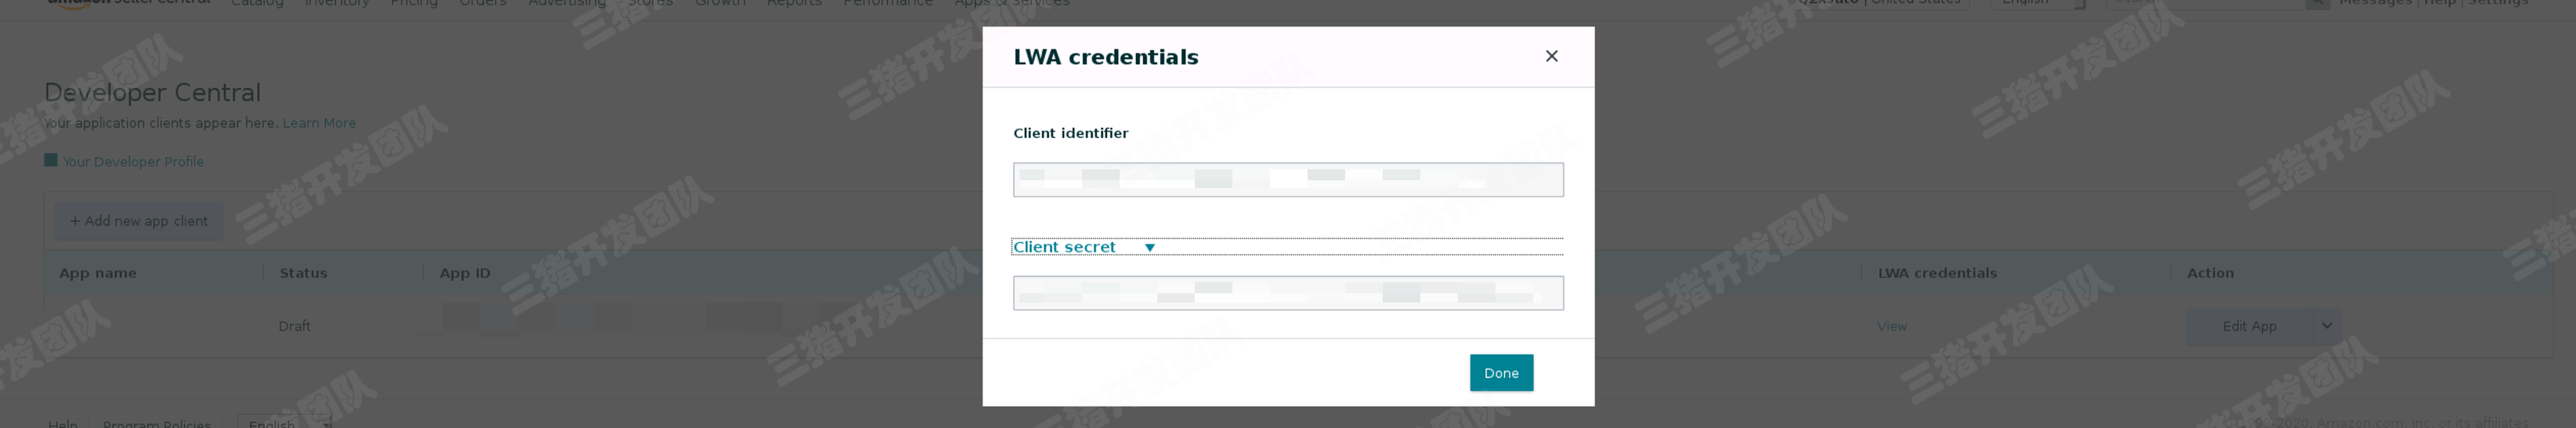Click the App name column header
The image size is (2576, 428).
pyautogui.click(x=98, y=273)
